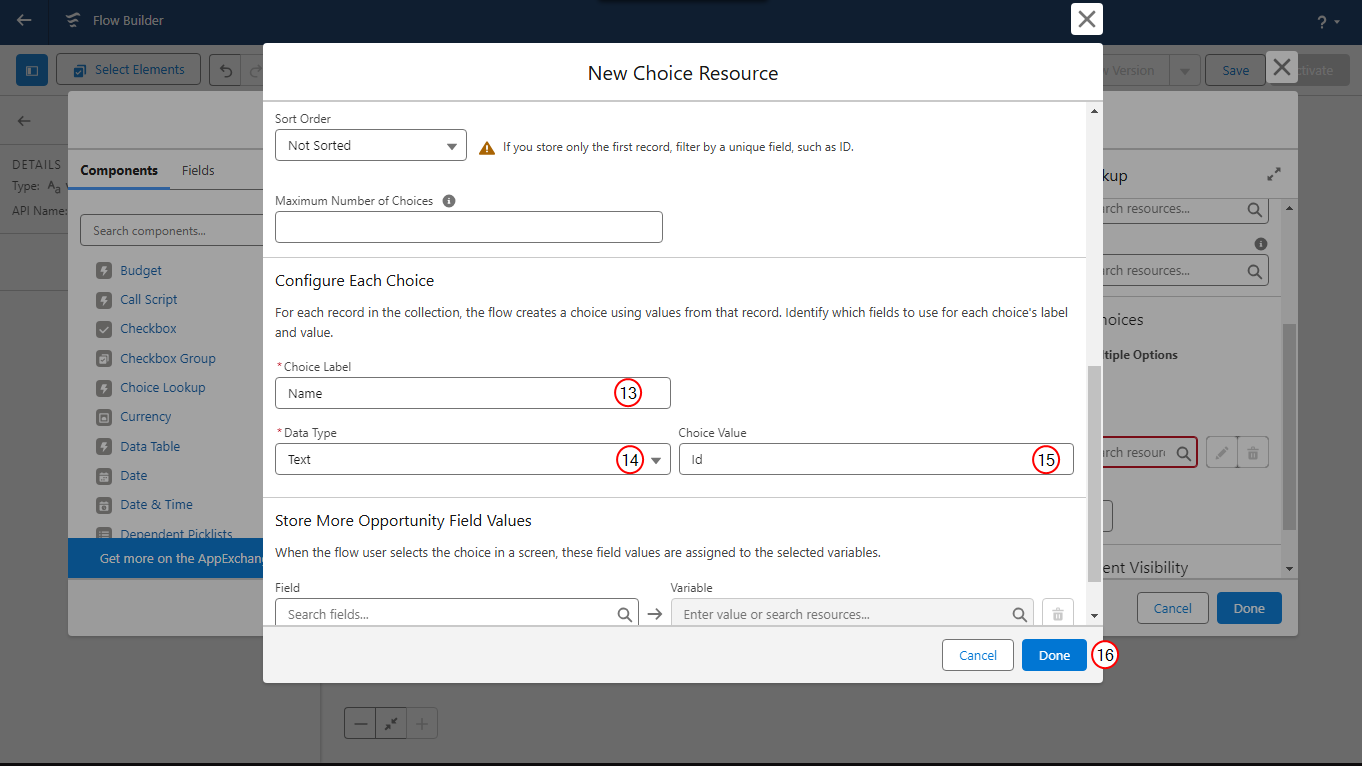Click the Search fields input under Field
The height and width of the screenshot is (766, 1362).
point(457,614)
